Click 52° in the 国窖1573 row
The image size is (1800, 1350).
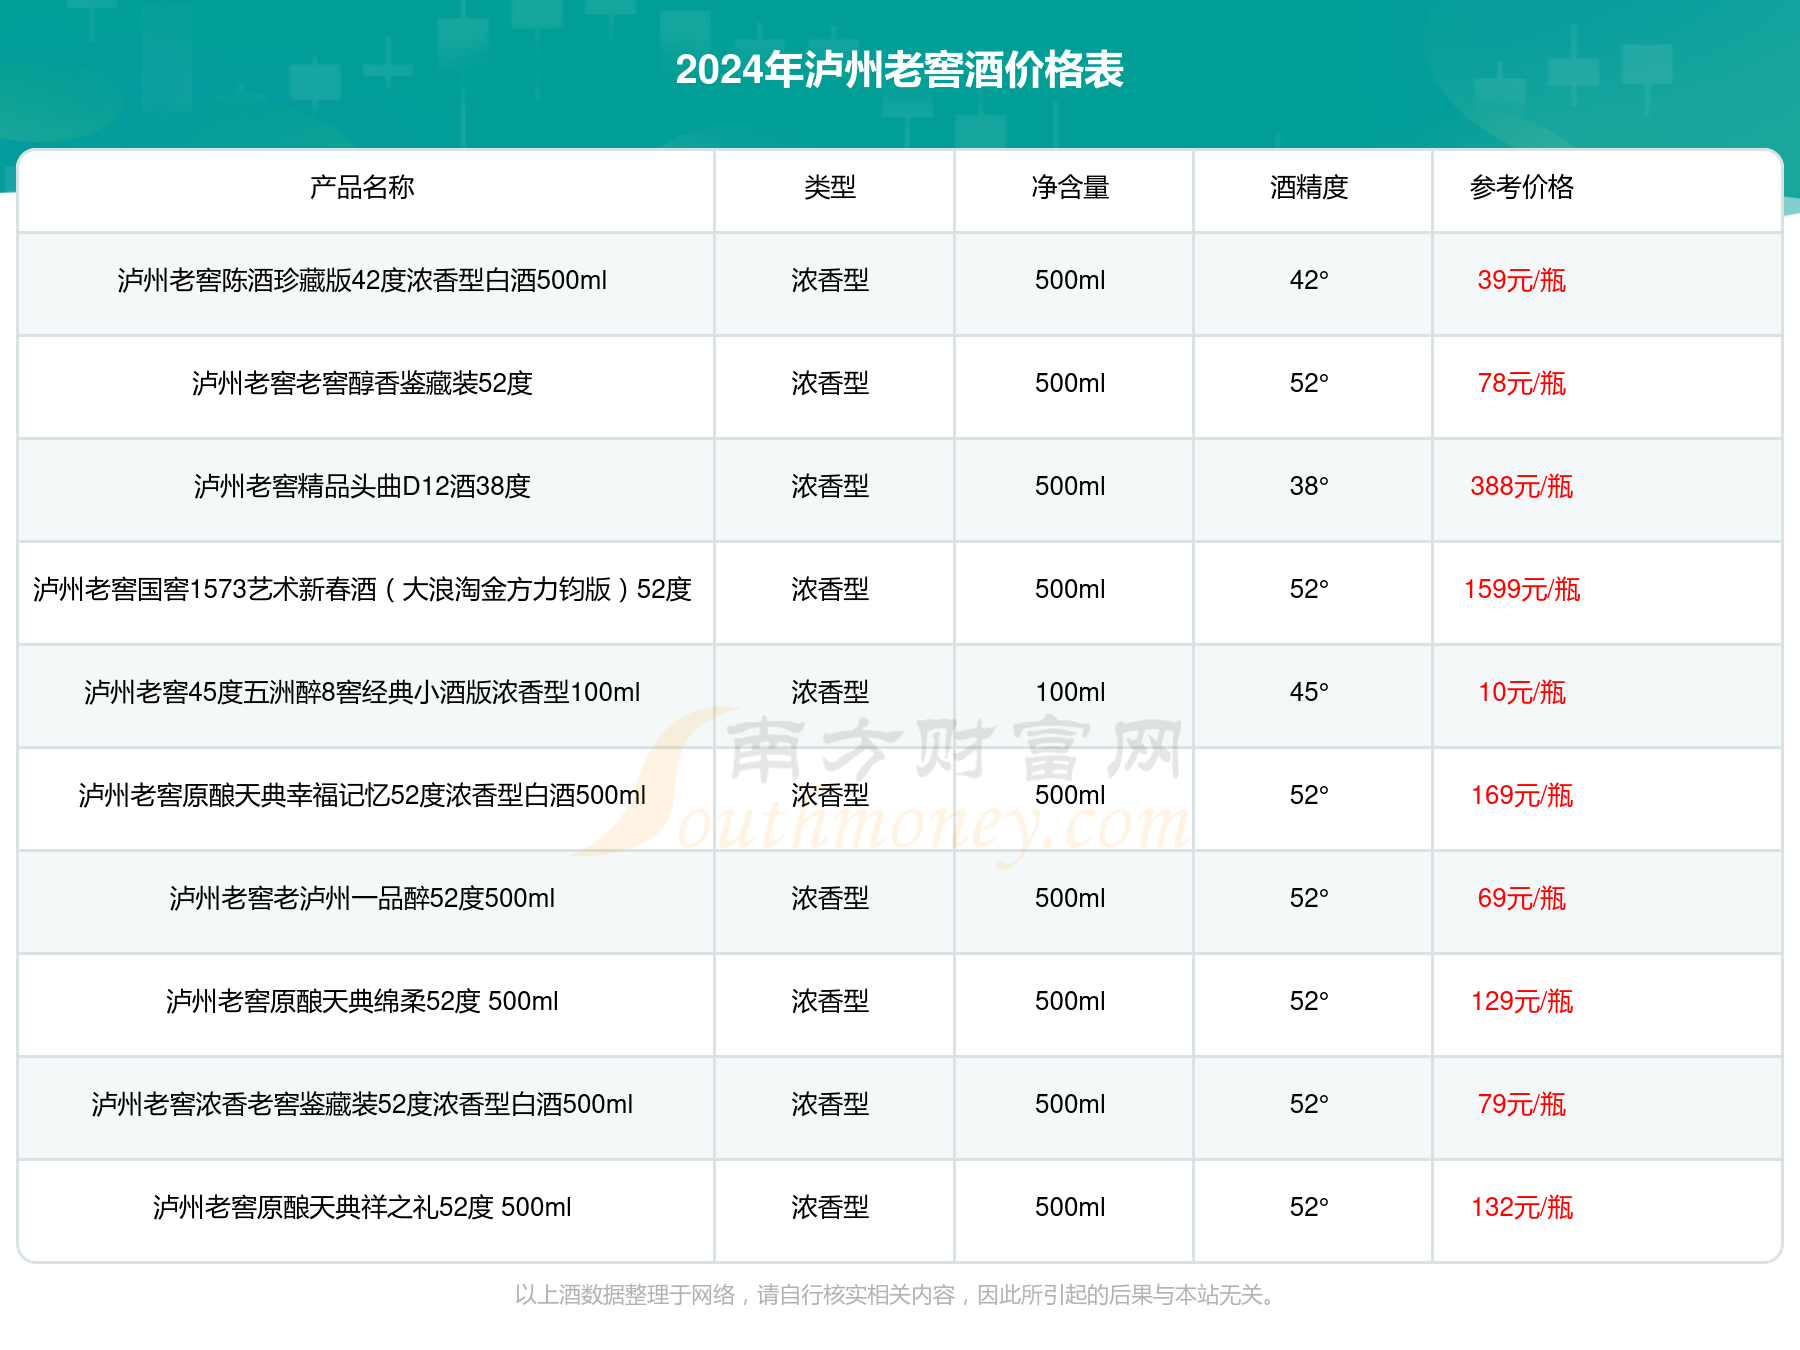pyautogui.click(x=1309, y=589)
